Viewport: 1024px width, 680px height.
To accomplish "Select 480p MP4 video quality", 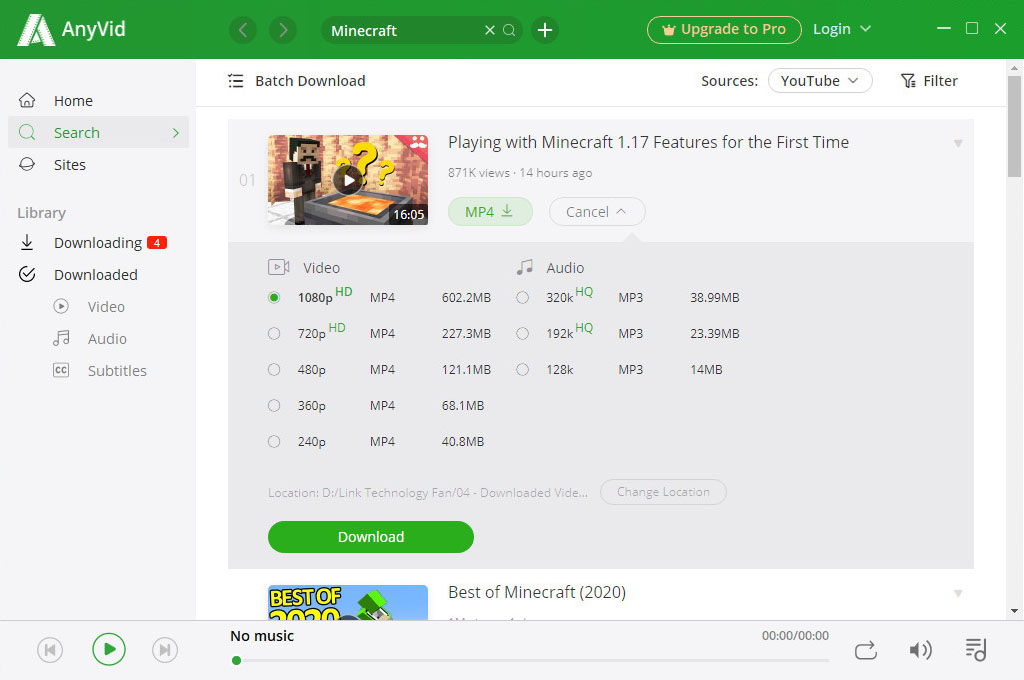I will point(274,370).
